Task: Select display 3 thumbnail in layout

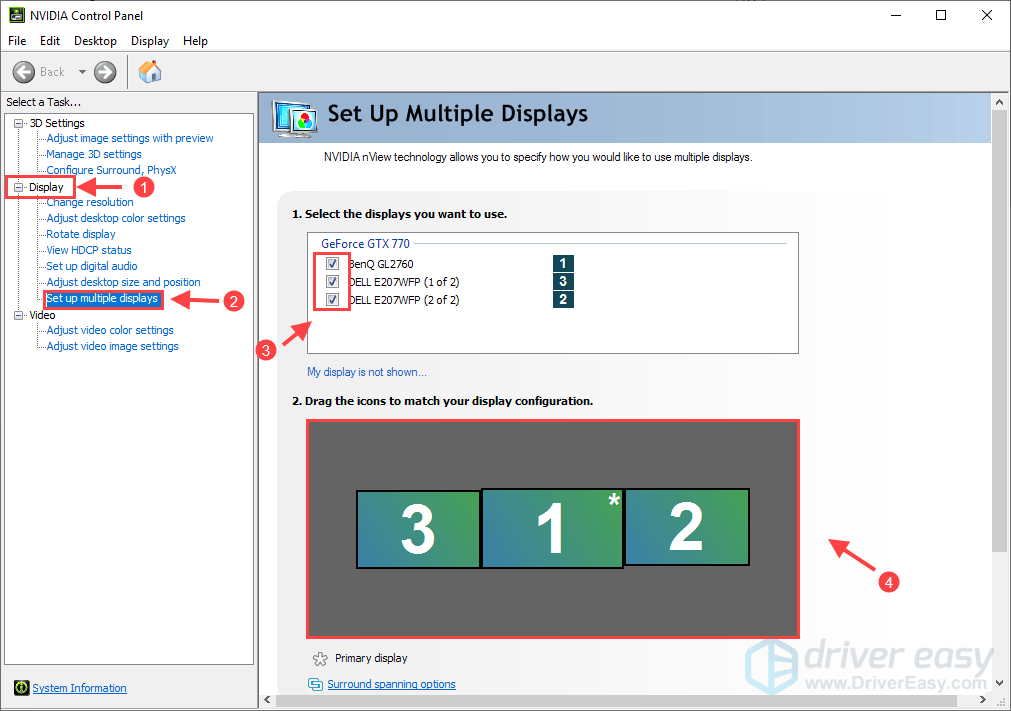Action: coord(418,529)
